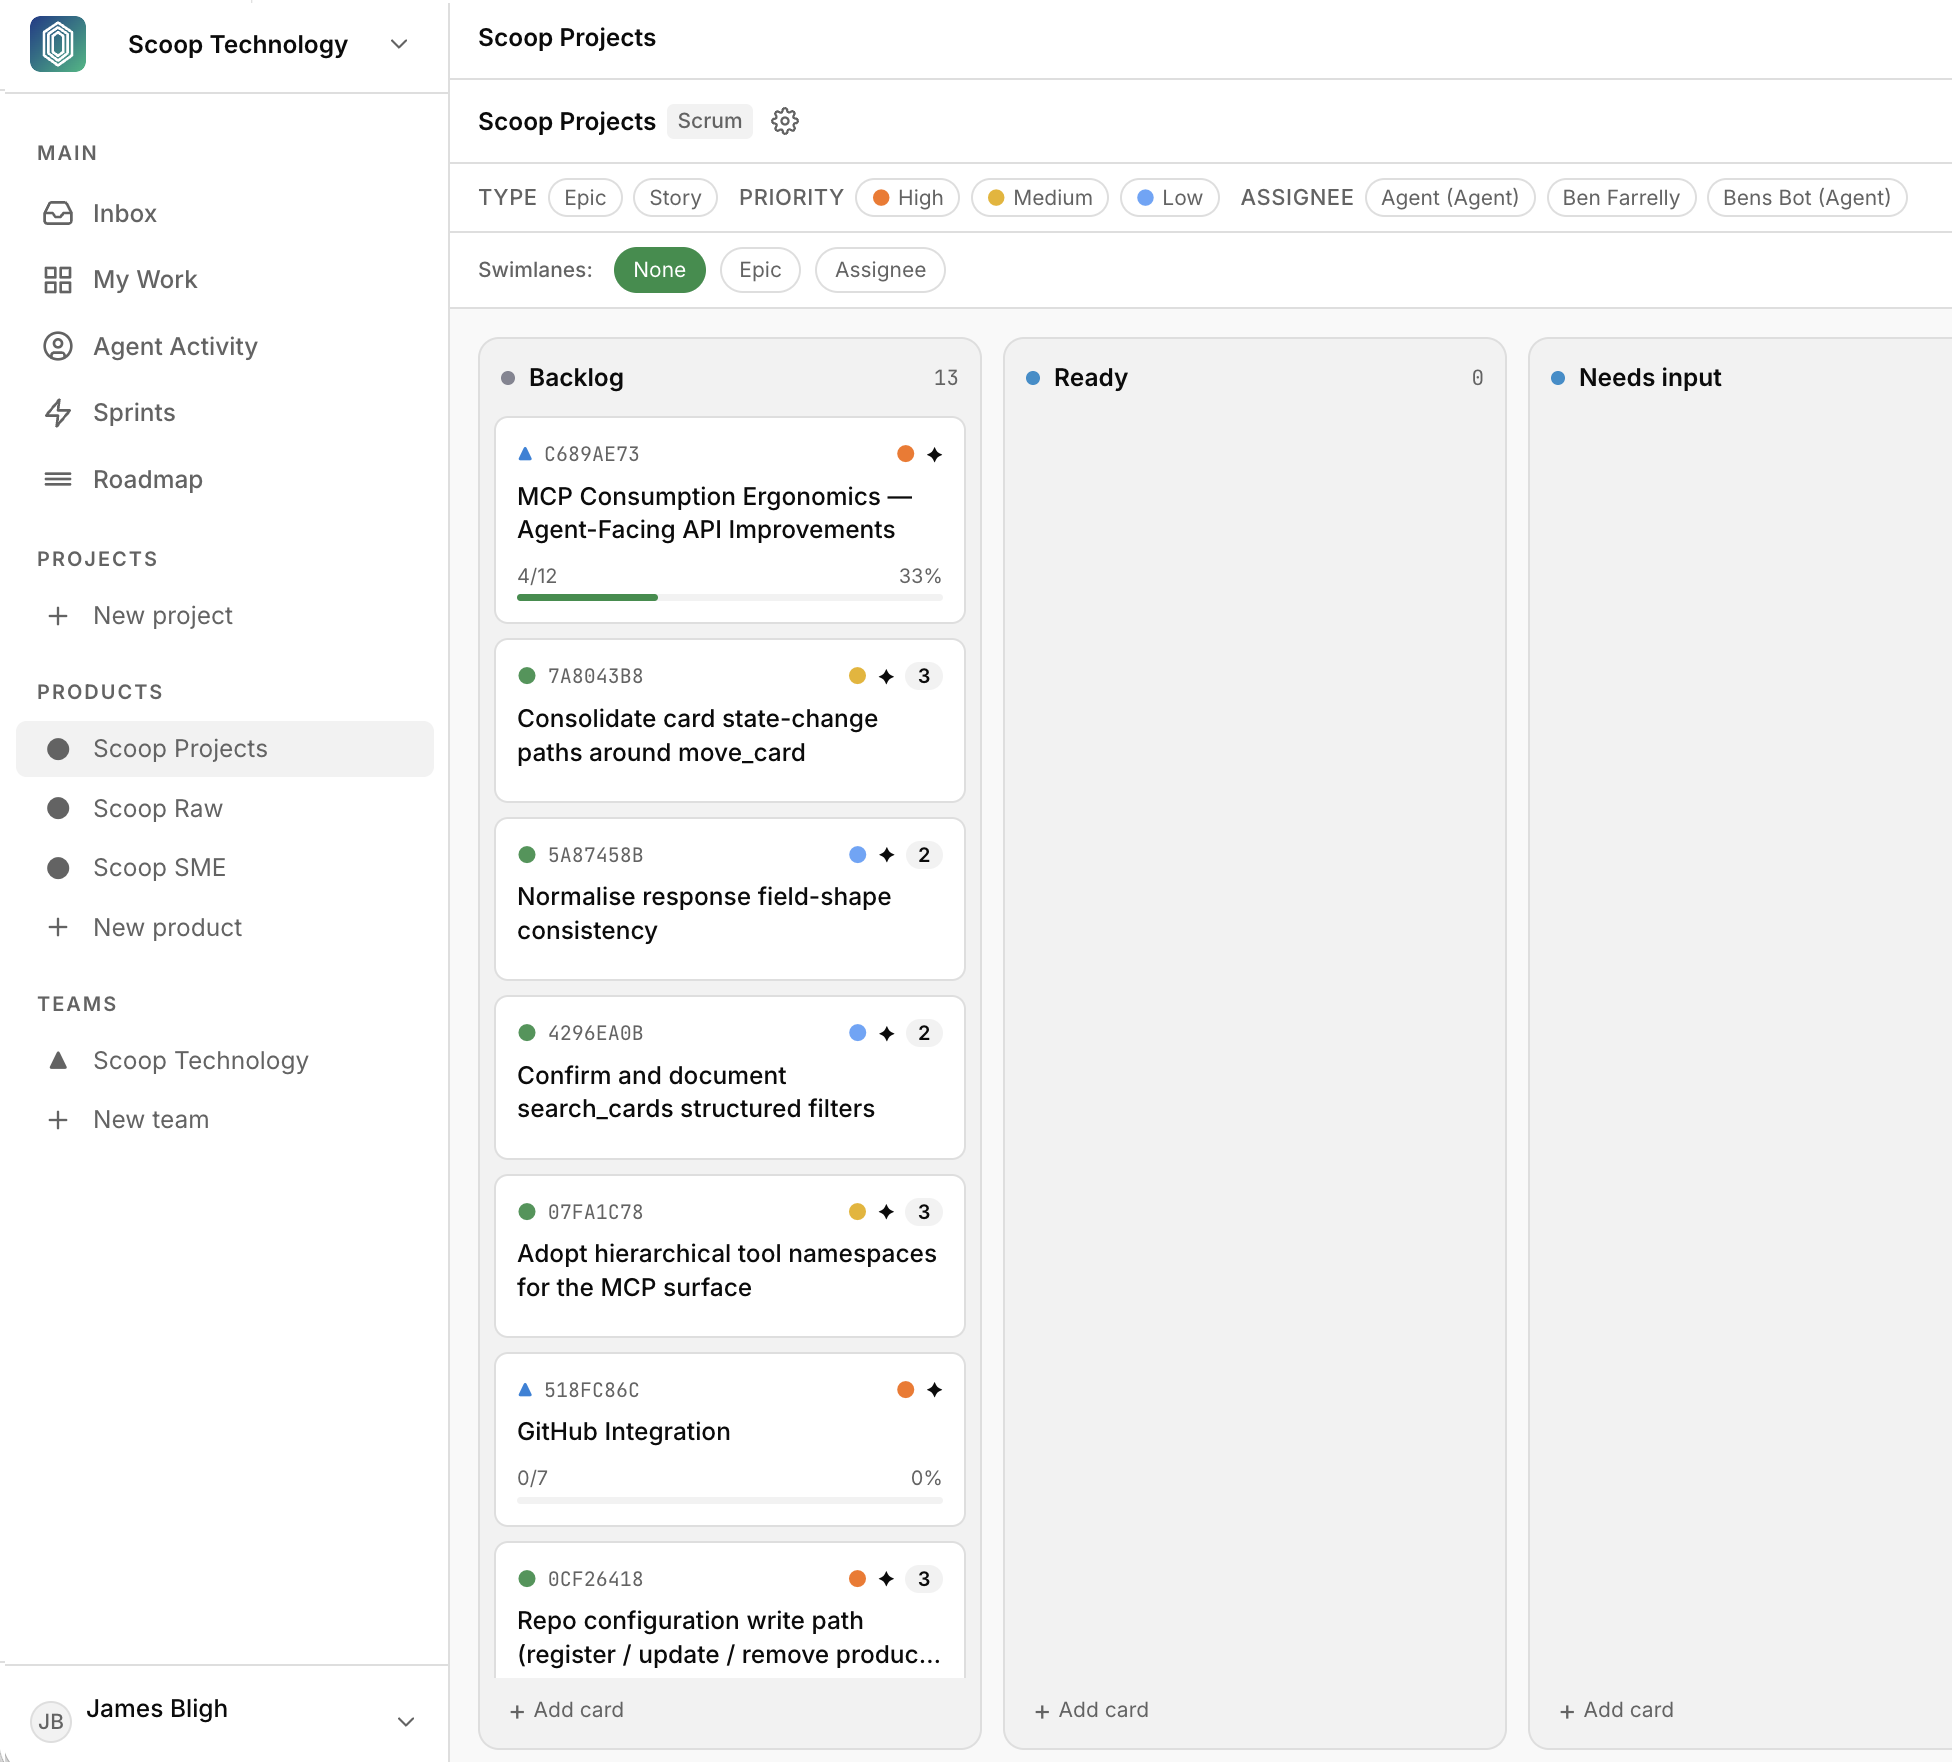Click the story points badge on card 4296EA0B

tap(924, 1033)
